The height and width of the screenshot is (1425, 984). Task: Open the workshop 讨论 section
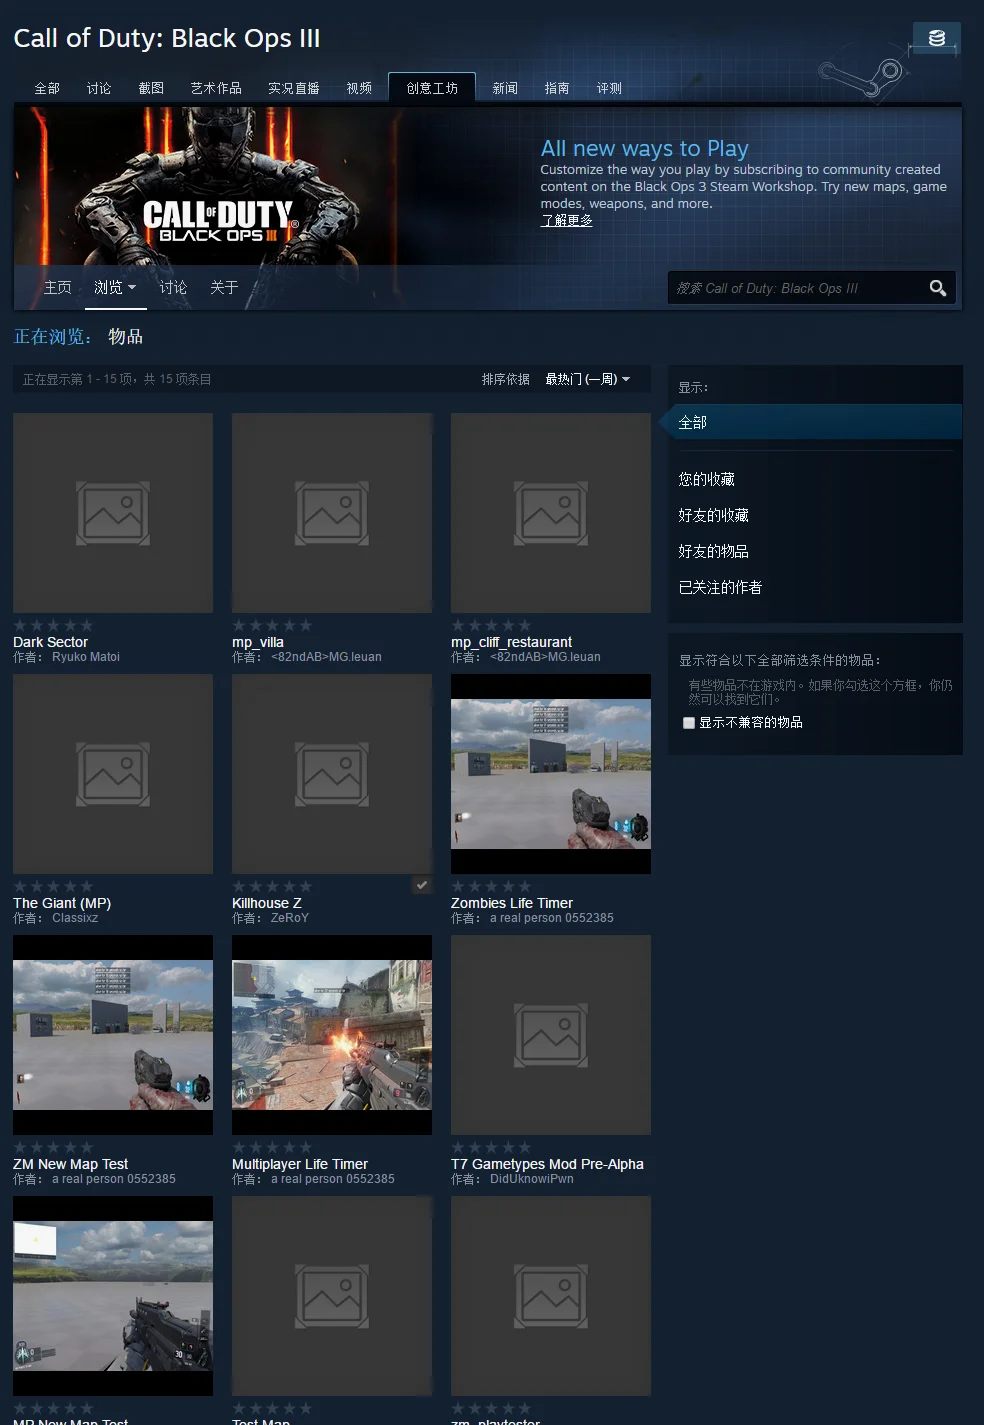(173, 287)
